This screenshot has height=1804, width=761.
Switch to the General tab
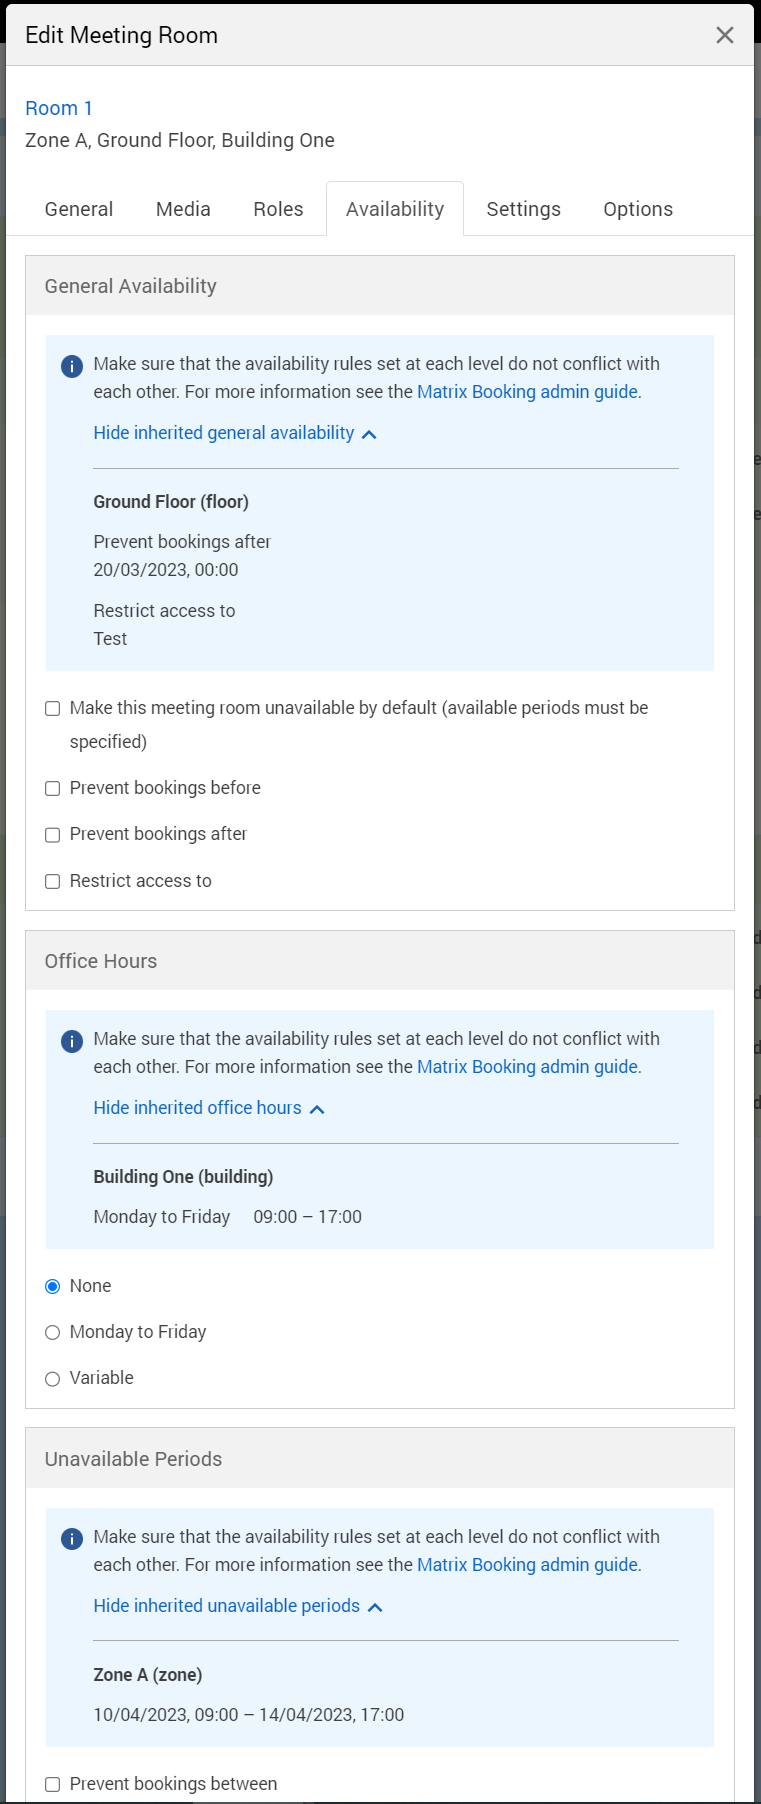tap(79, 209)
